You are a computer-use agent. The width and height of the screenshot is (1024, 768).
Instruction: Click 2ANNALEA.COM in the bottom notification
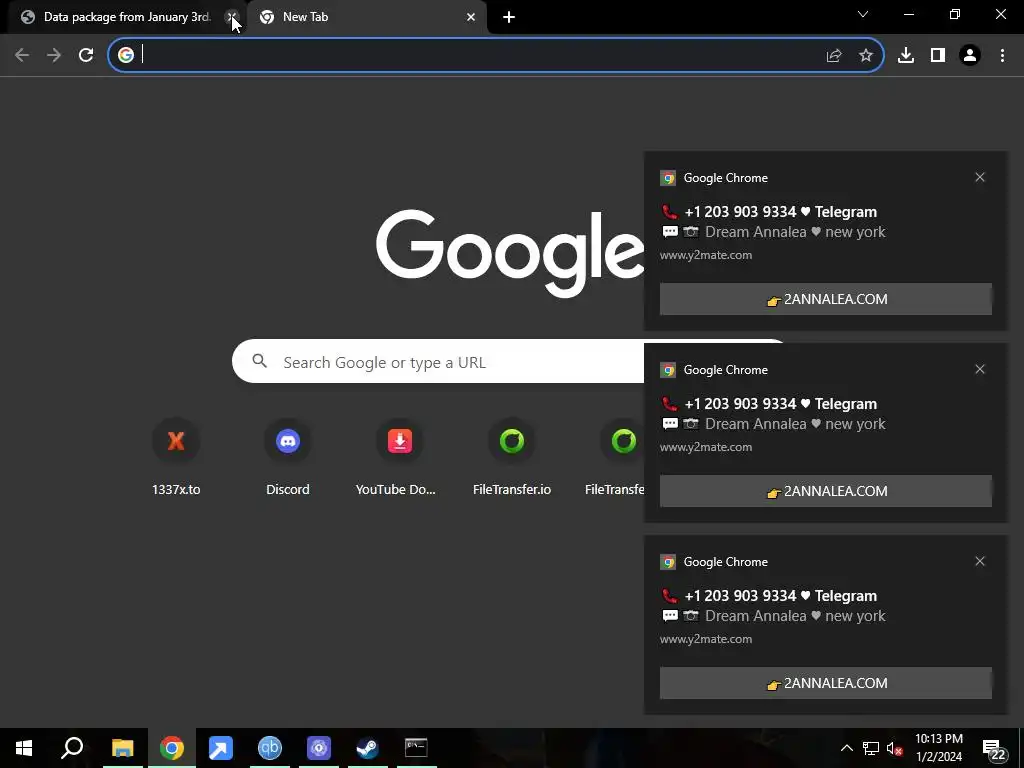(x=825, y=683)
